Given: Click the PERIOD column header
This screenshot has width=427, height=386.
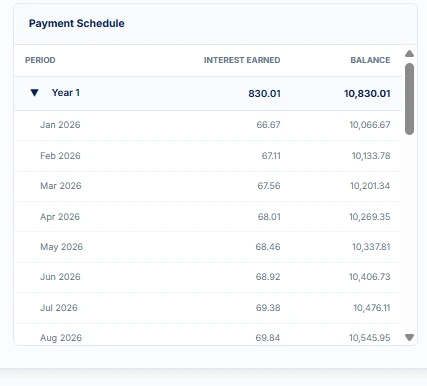Looking at the screenshot, I should pyautogui.click(x=40, y=60).
